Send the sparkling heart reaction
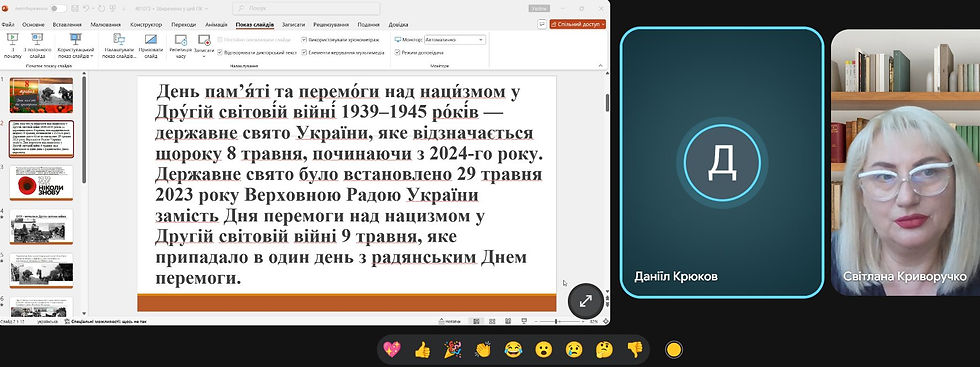The height and width of the screenshot is (367, 980). pos(392,349)
